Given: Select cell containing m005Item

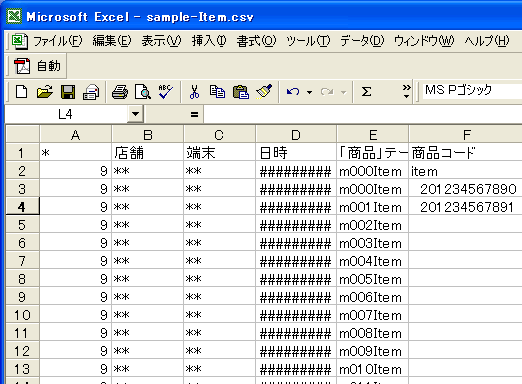Looking at the screenshot, I should [x=373, y=279].
